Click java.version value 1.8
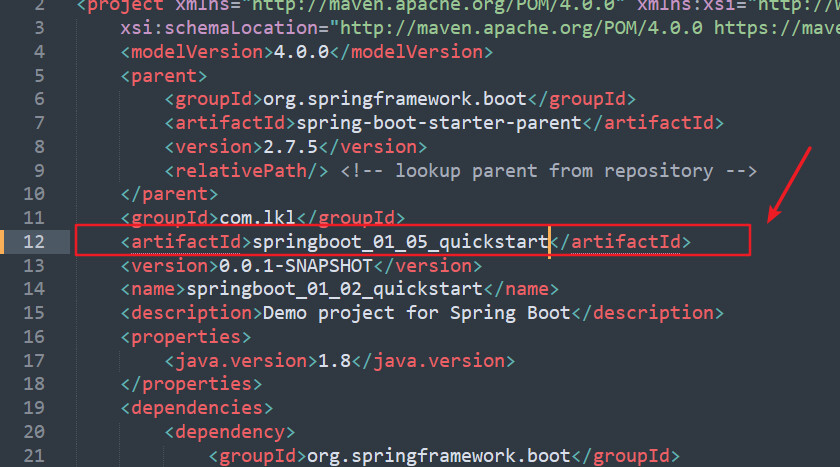The image size is (840, 467). [x=334, y=361]
